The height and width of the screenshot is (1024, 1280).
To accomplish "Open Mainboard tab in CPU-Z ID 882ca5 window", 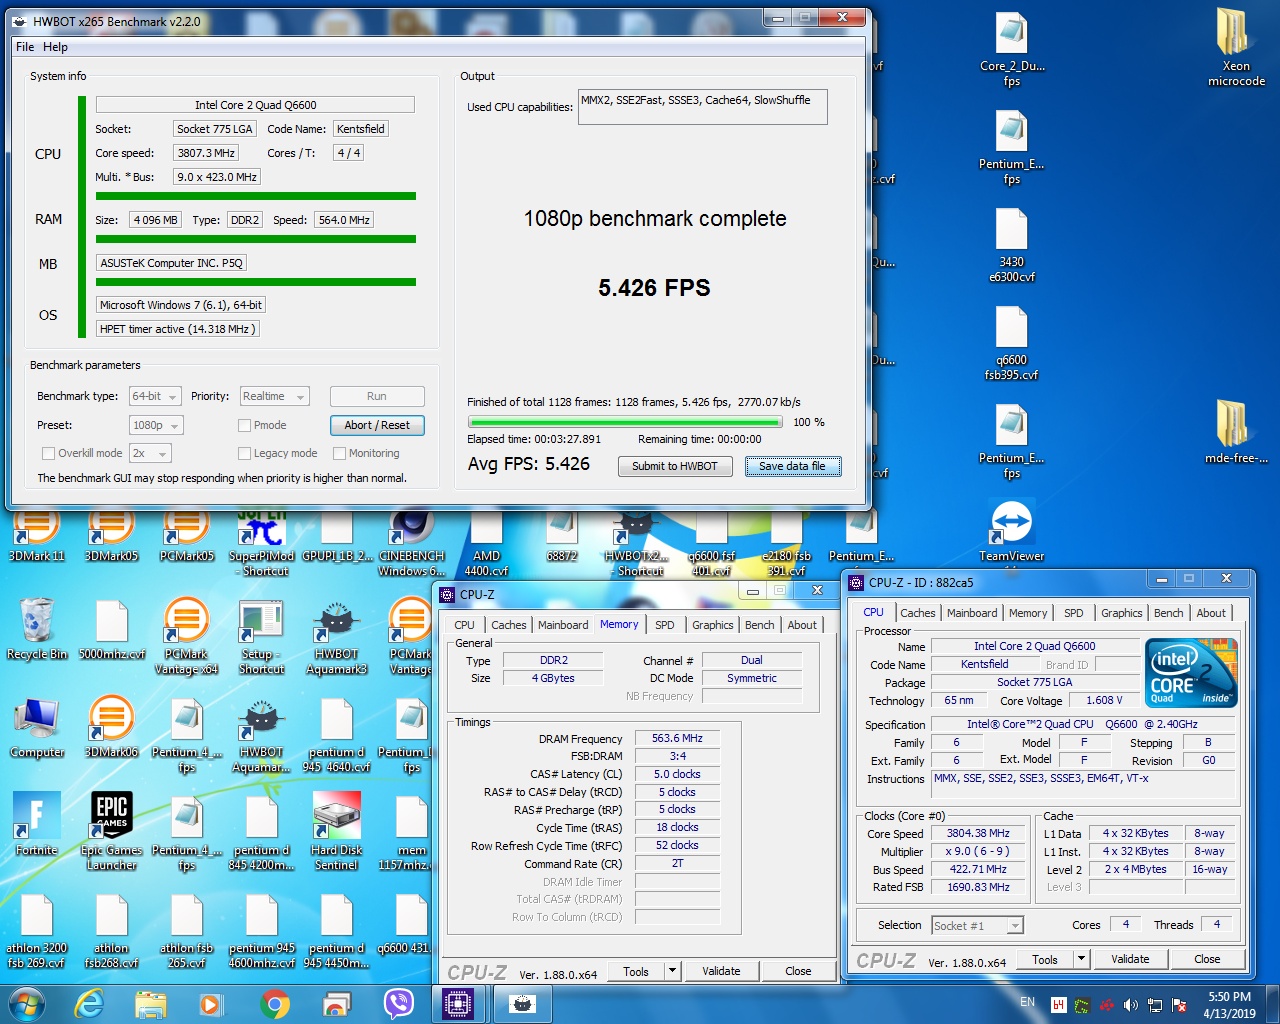I will click(972, 613).
